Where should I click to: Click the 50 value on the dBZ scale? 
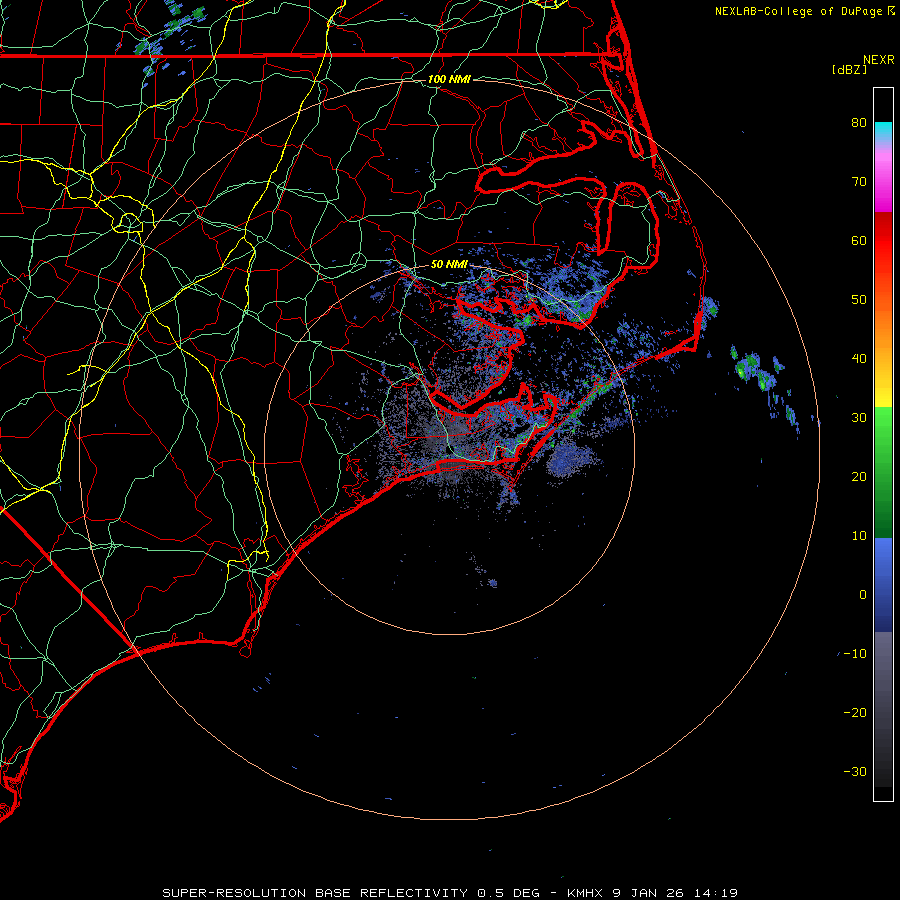[859, 300]
